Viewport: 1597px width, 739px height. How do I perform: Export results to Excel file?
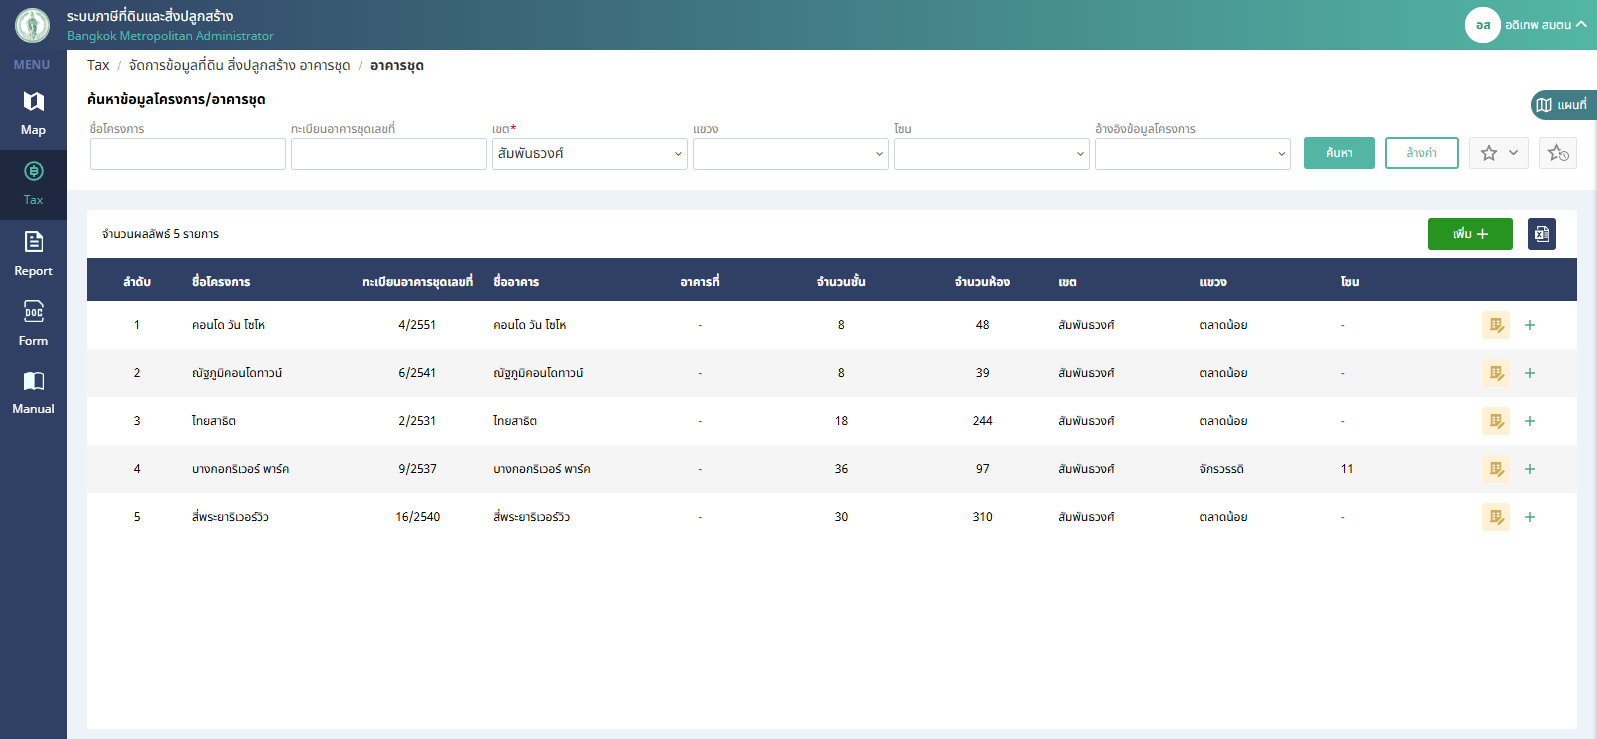(1541, 234)
